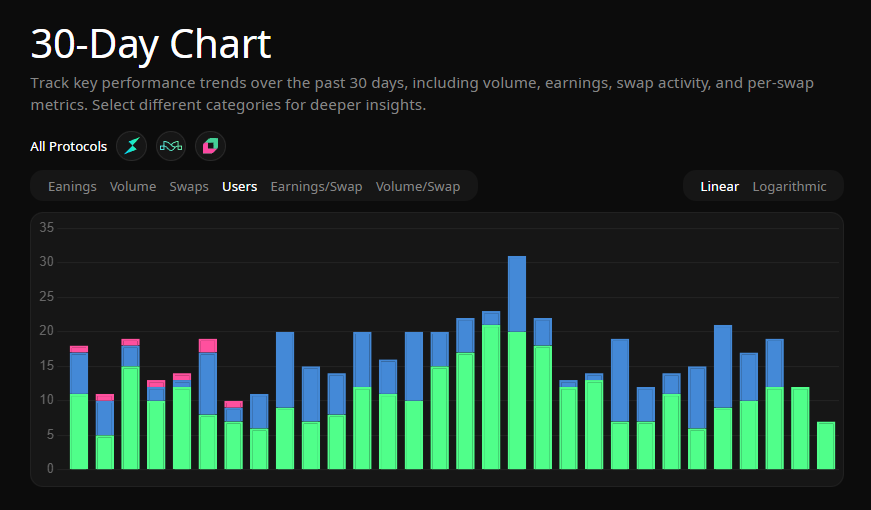Viewport: 871px width, 510px height.
Task: Click the green segment of the tallest bar
Action: (517, 400)
